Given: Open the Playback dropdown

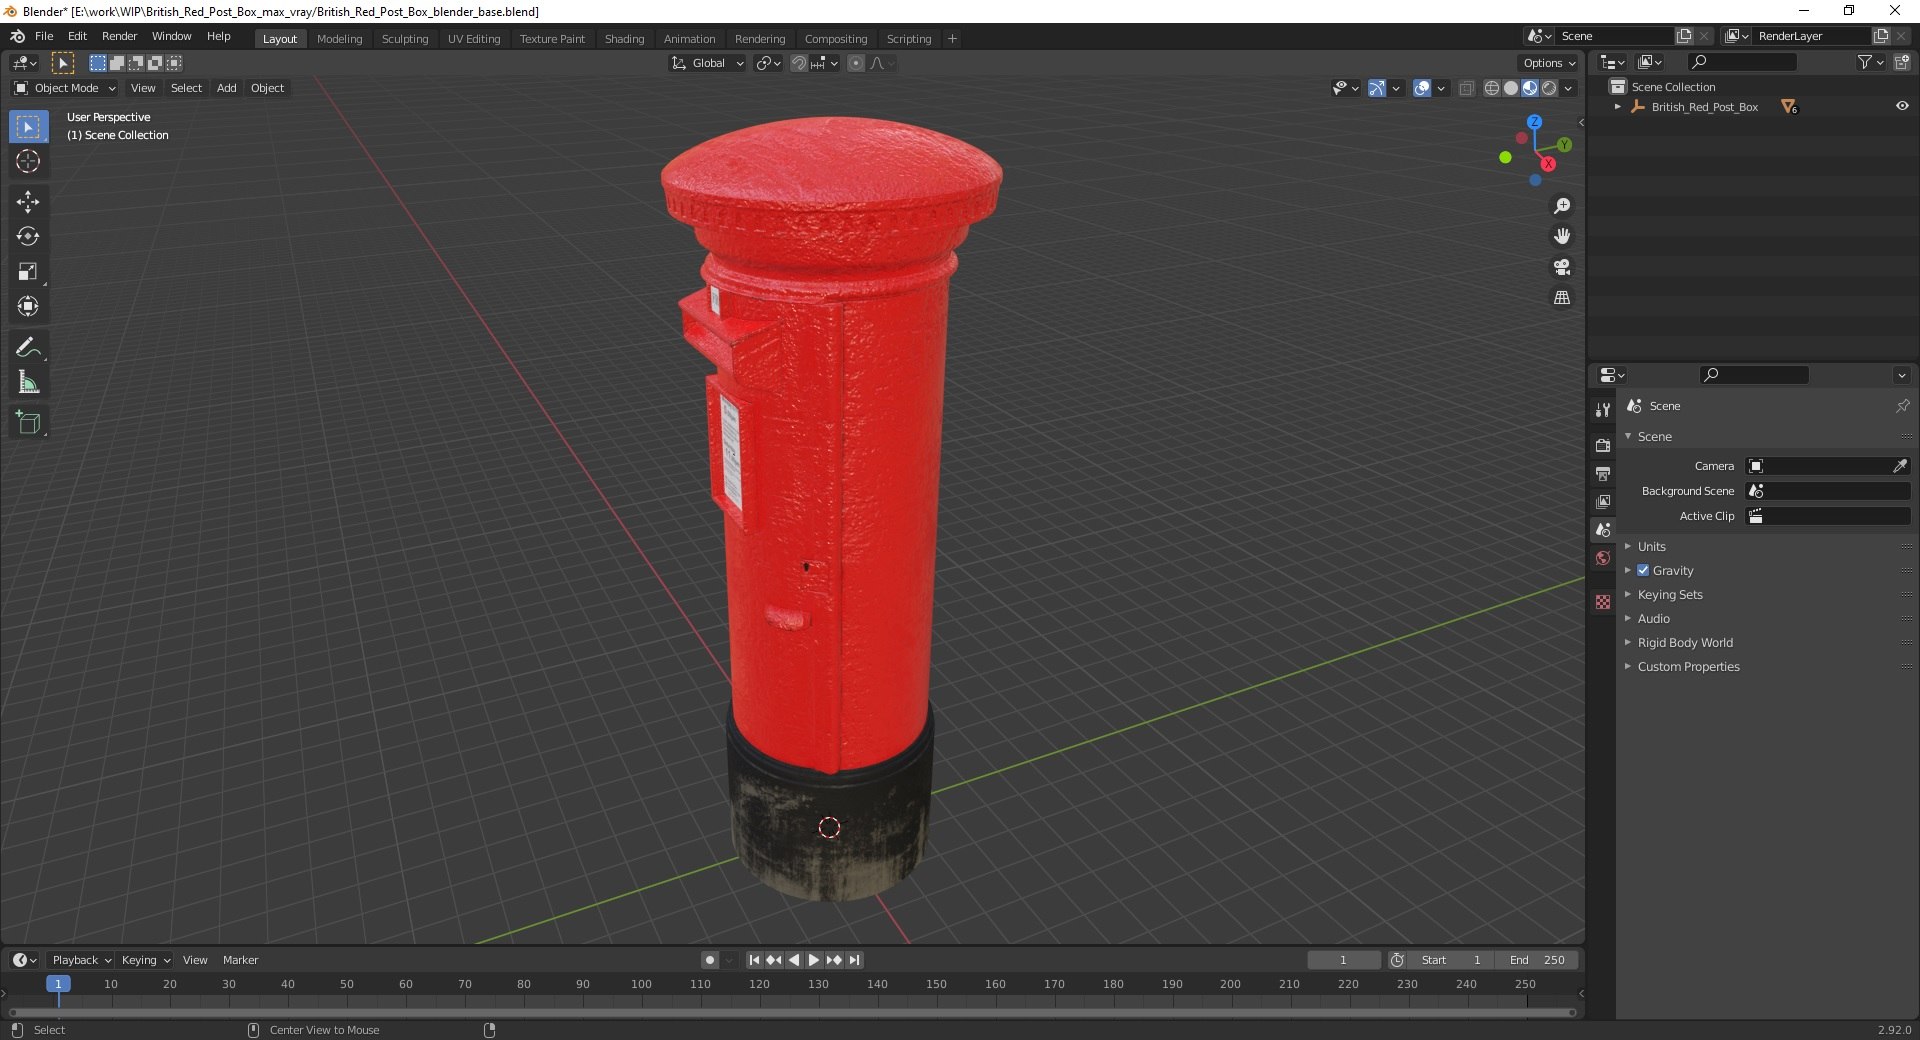Looking at the screenshot, I should (81, 960).
